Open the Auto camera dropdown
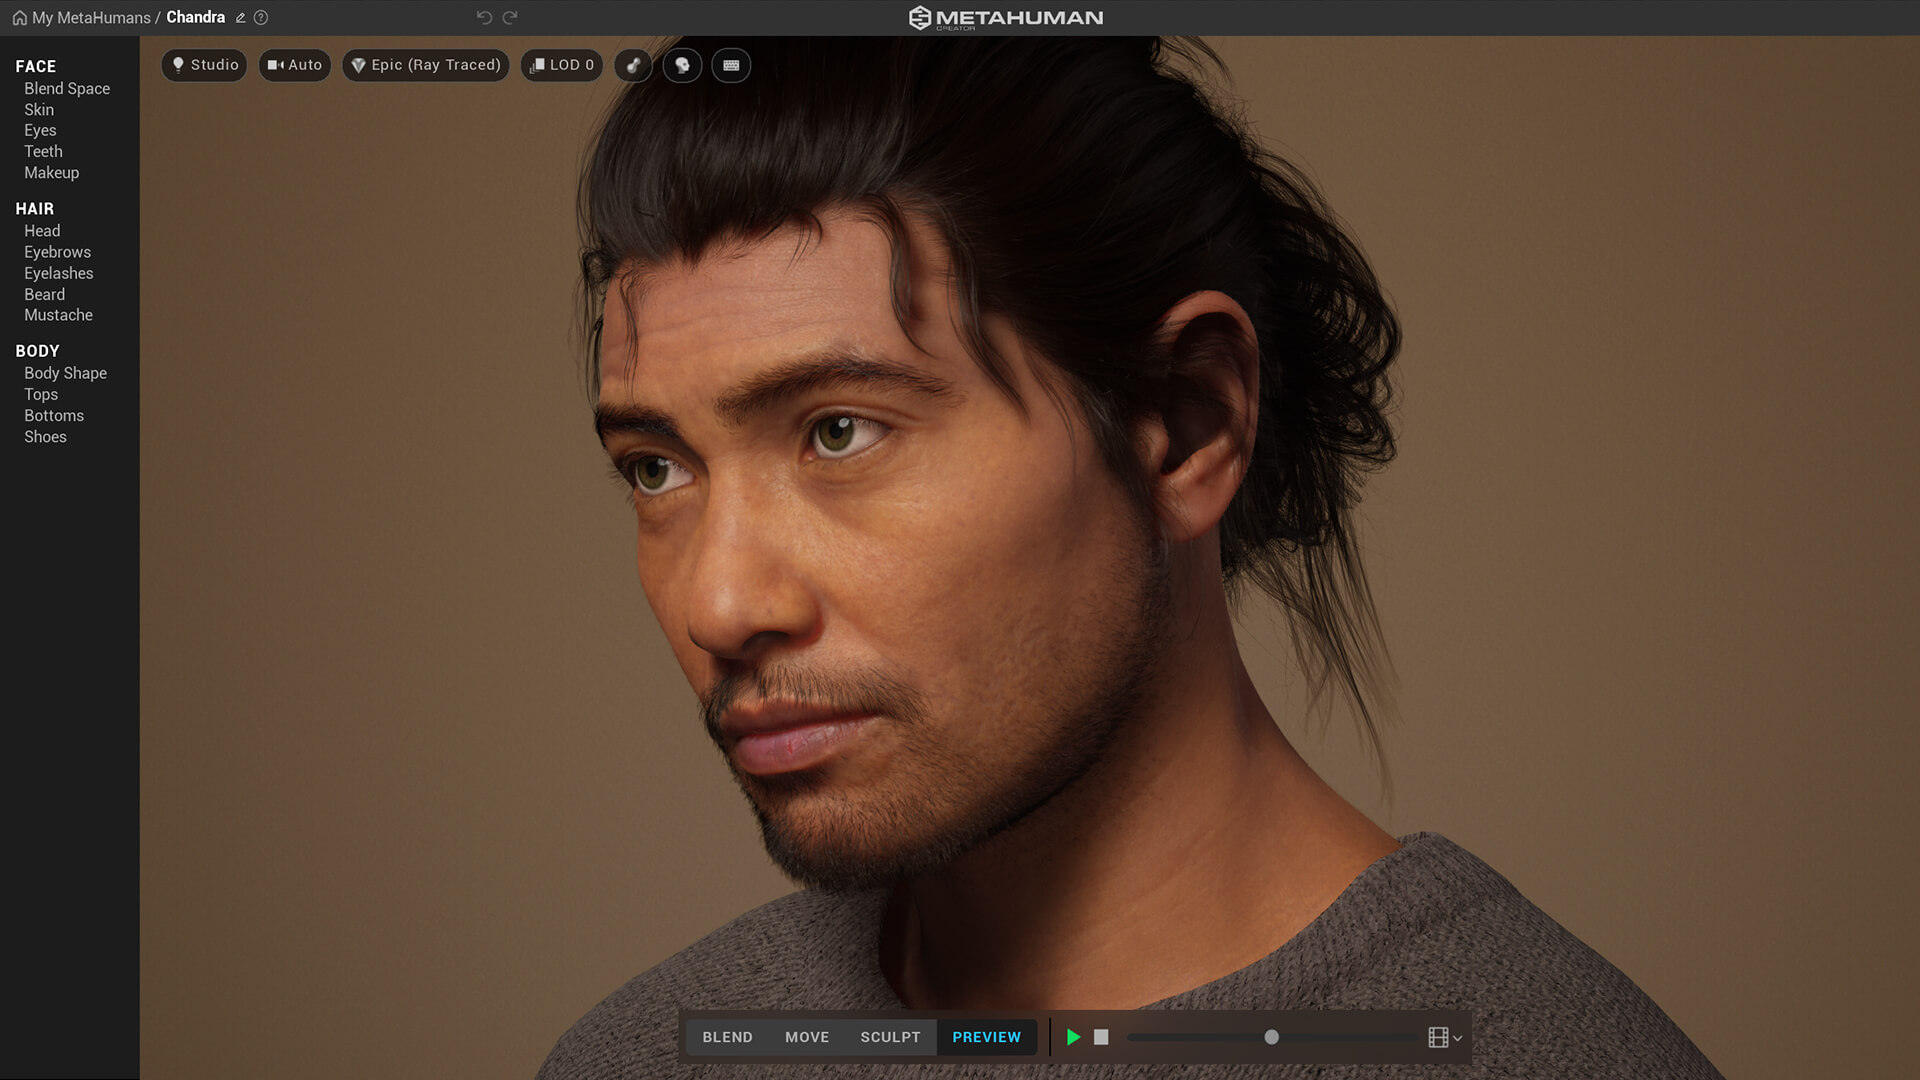The width and height of the screenshot is (1920, 1080). click(x=294, y=65)
